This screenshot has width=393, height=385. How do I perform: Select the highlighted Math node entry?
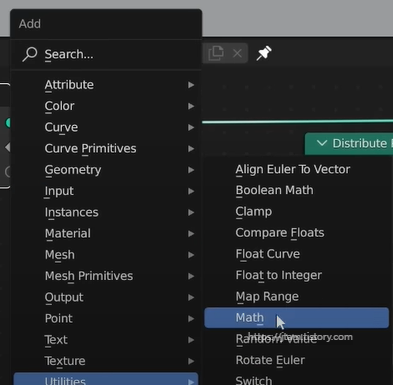pyautogui.click(x=297, y=318)
